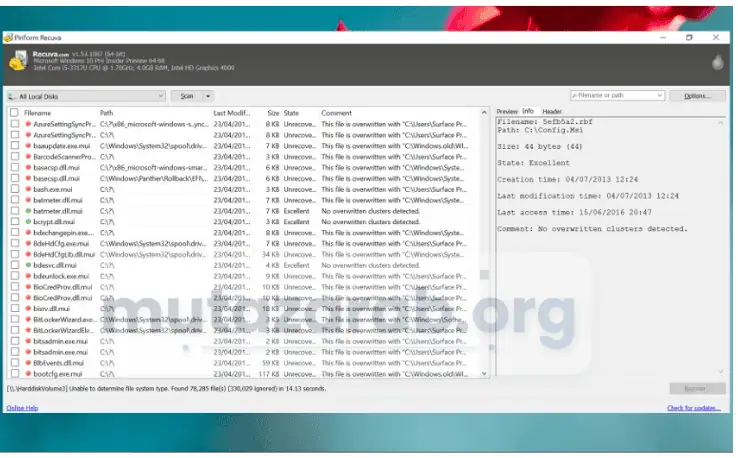The image size is (738, 458).
Task: Click the red status dot for BdeHdCfgLib.dll.mui
Action: tap(28, 254)
